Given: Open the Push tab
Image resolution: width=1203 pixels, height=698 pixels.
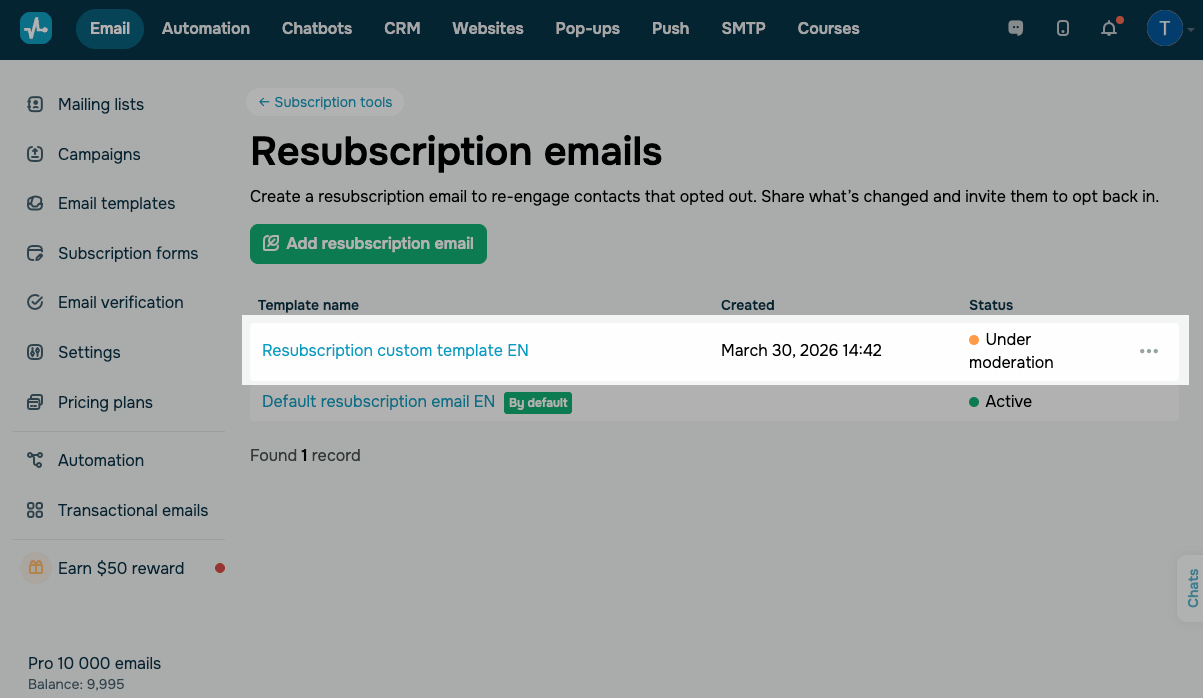Looking at the screenshot, I should point(670,28).
